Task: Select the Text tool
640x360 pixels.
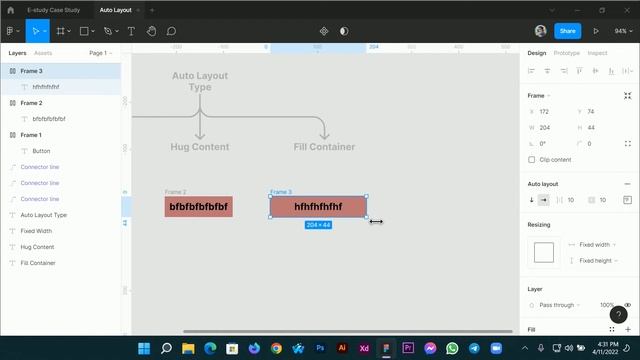Action: point(131,31)
